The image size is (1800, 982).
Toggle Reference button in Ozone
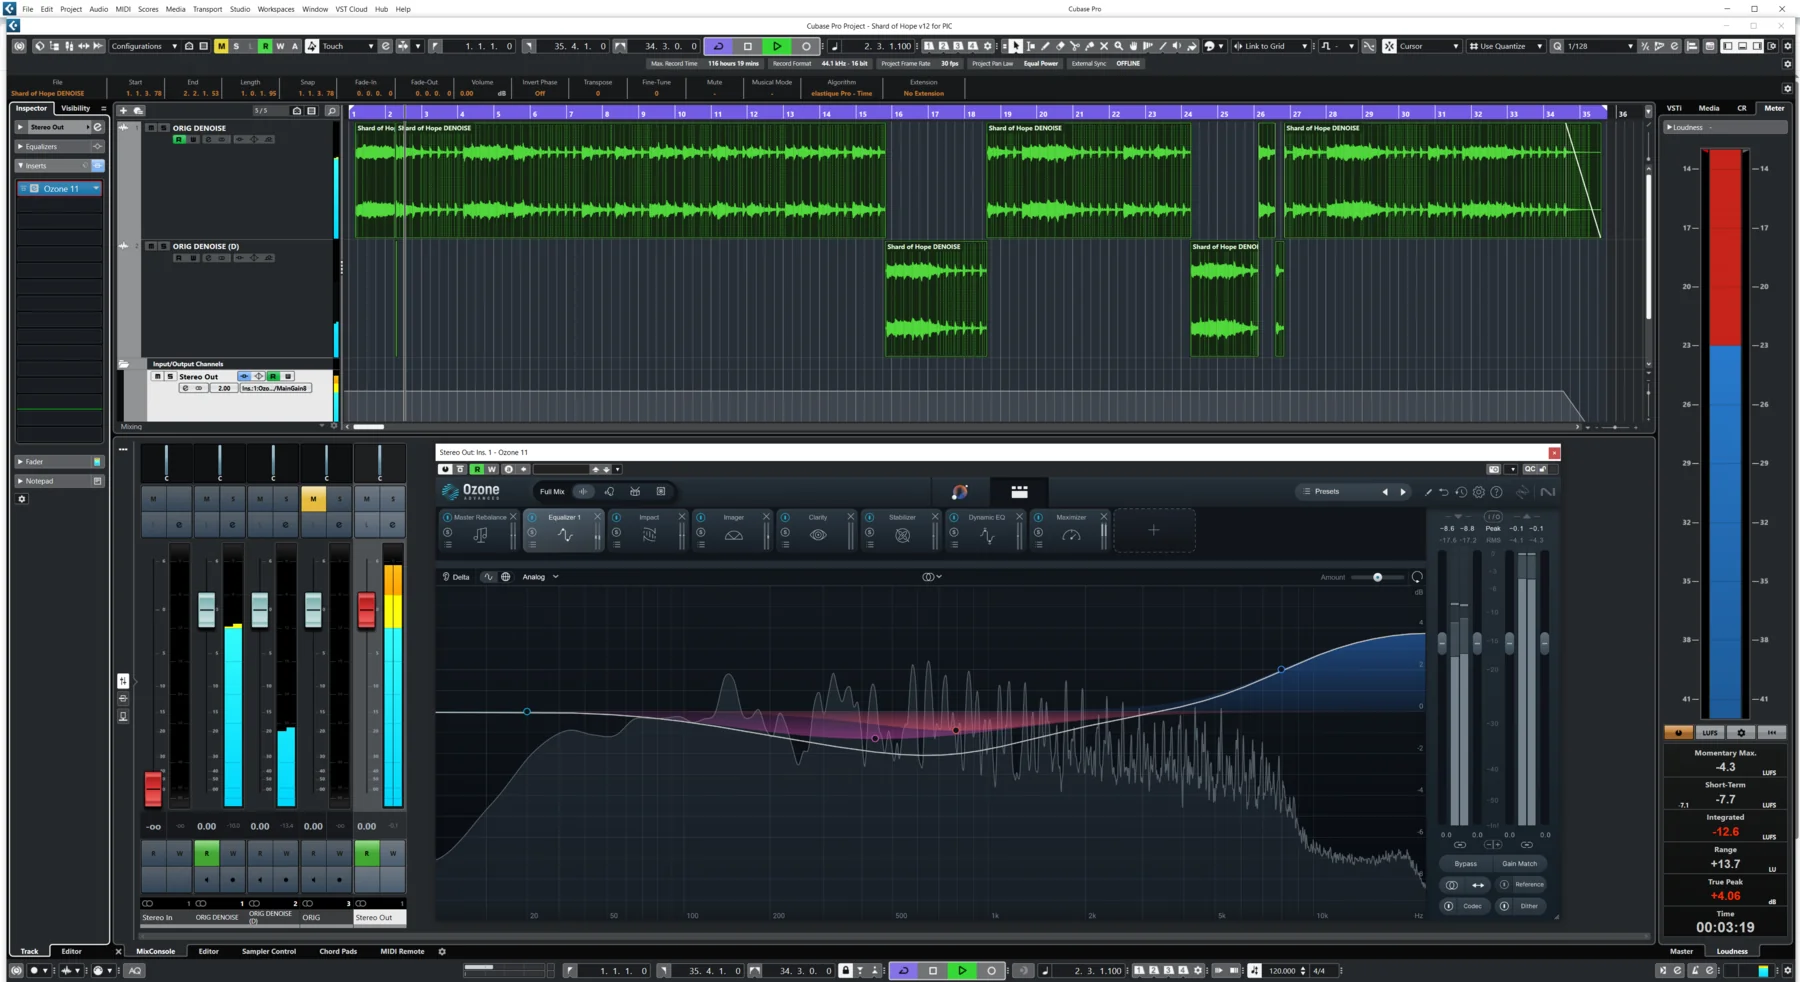point(1521,884)
